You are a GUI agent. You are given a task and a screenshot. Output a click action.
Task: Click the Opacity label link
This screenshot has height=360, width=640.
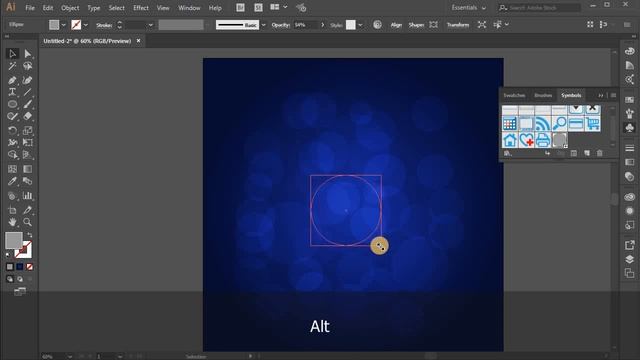click(280, 25)
